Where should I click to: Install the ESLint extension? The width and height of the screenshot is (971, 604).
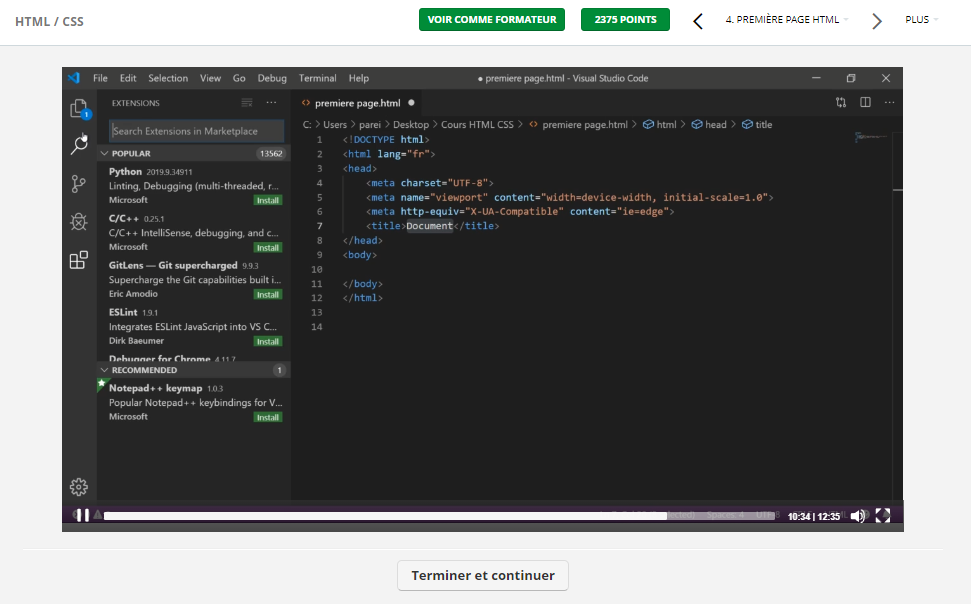(268, 341)
